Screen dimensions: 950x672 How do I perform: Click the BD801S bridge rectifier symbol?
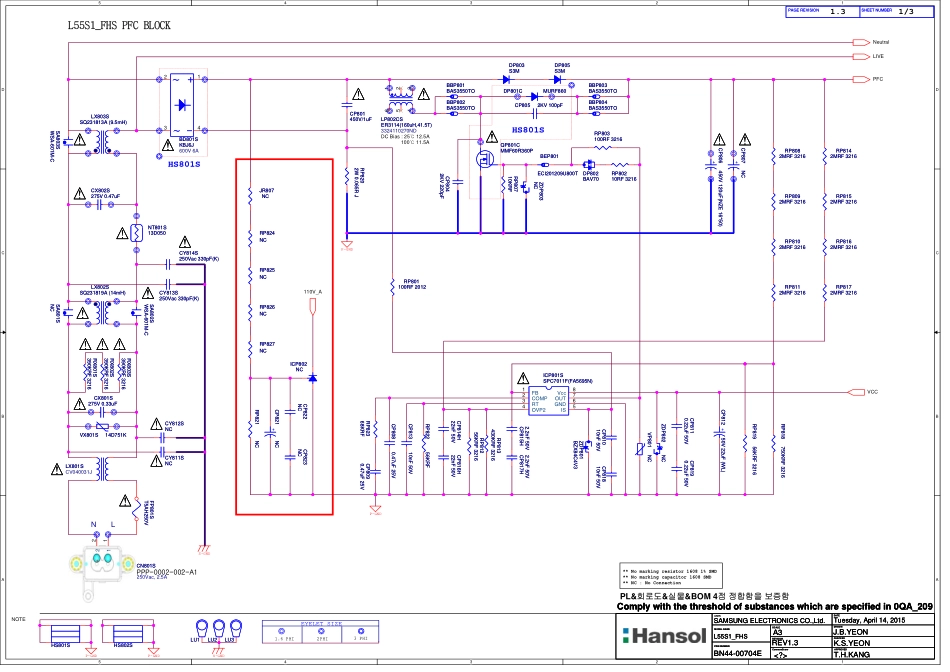point(182,104)
